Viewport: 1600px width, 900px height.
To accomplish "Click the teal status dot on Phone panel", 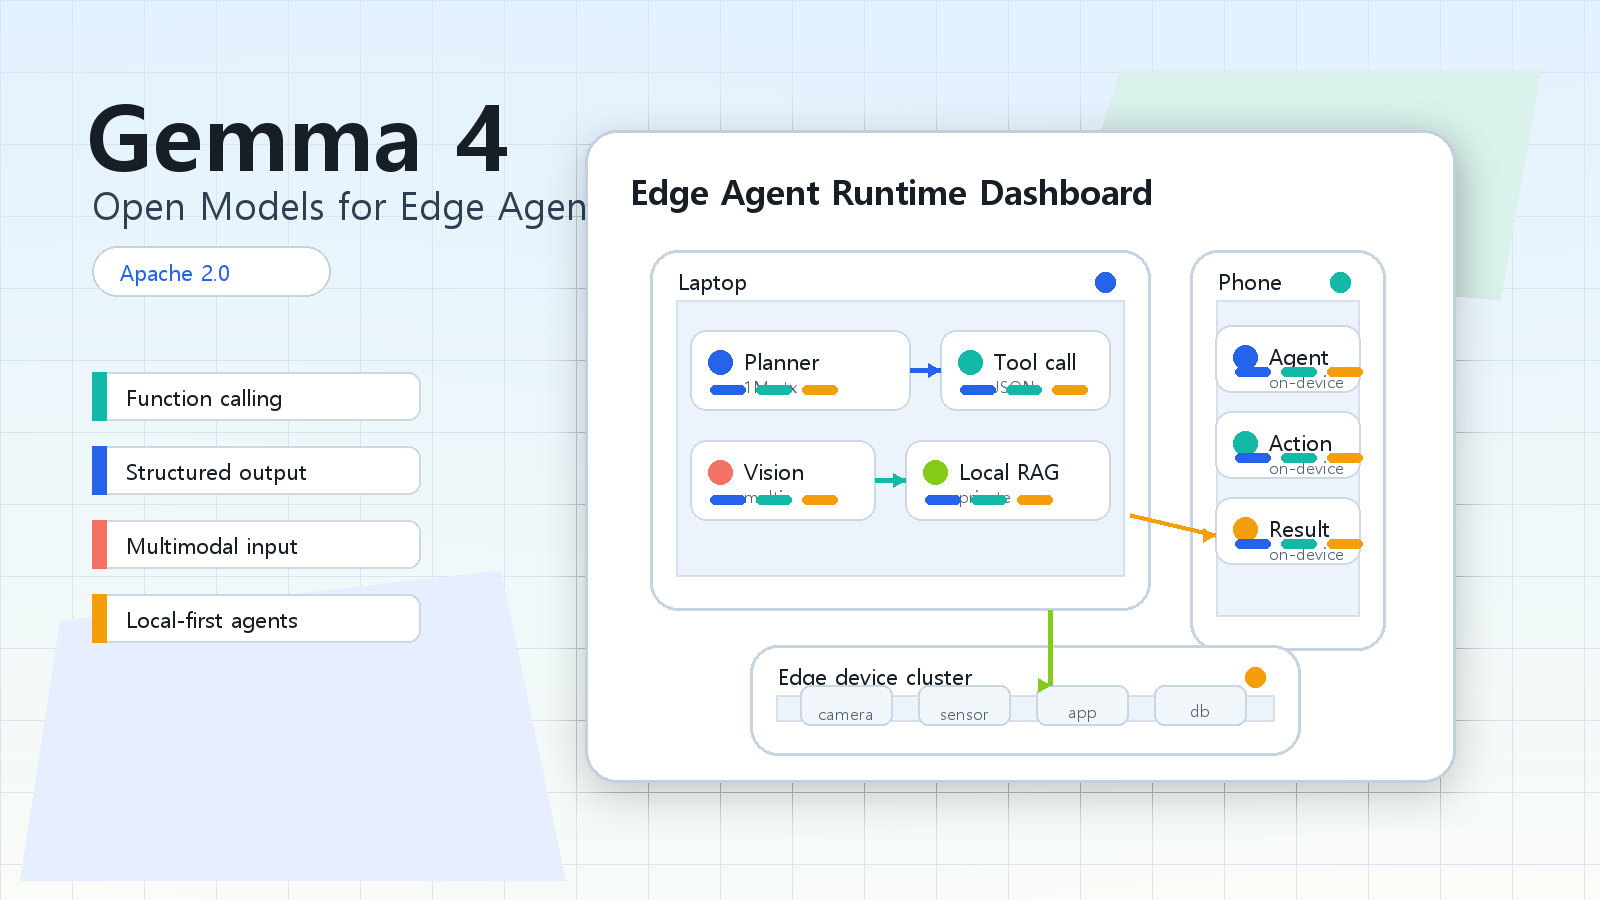I will pyautogui.click(x=1340, y=282).
